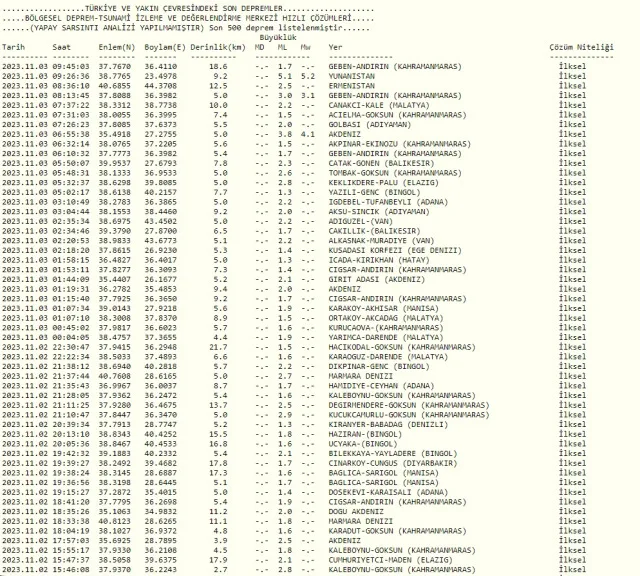The width and height of the screenshot is (640, 576).
Task: Click the line BÖLGESEL DEPREM-TSUNAMİ İZLEME VE DEĞERLENDİRME MERKEZİ
Action: coord(151,18)
